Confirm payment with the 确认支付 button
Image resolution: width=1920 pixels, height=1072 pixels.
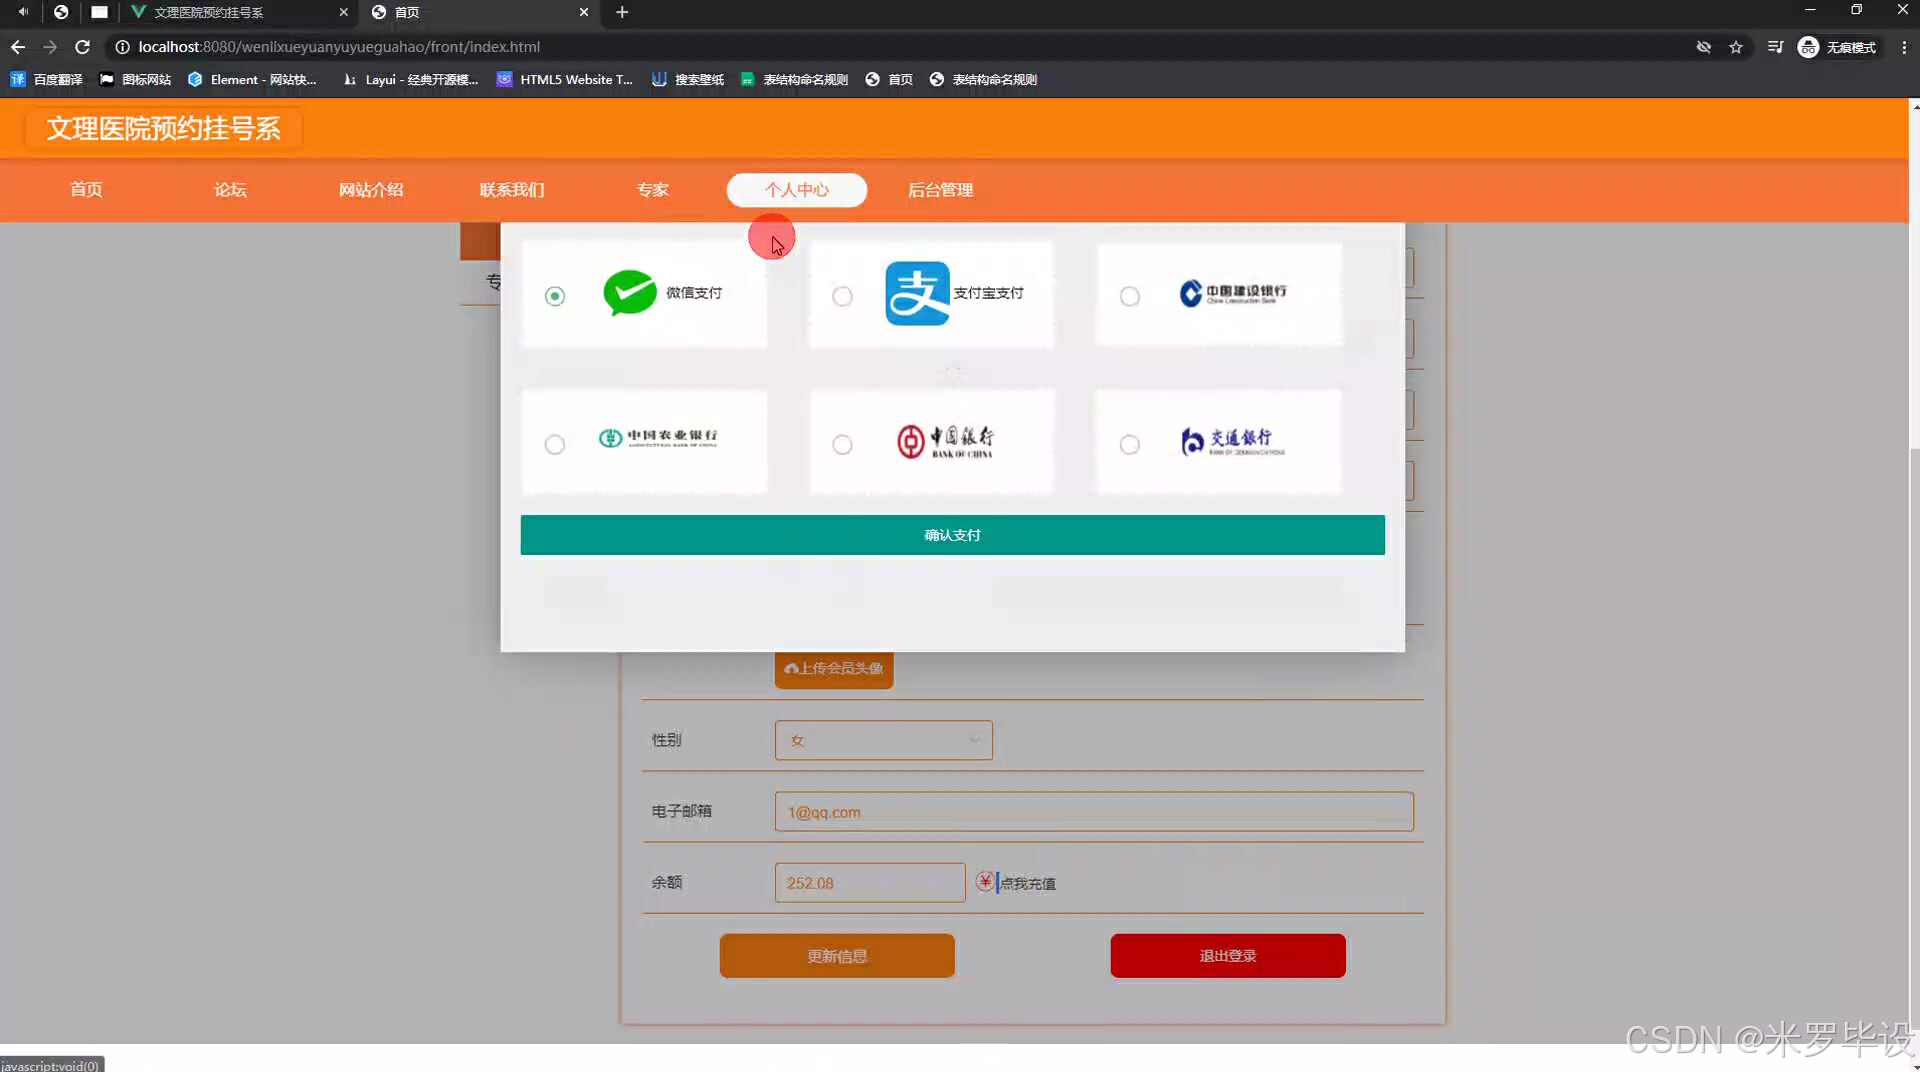click(952, 535)
